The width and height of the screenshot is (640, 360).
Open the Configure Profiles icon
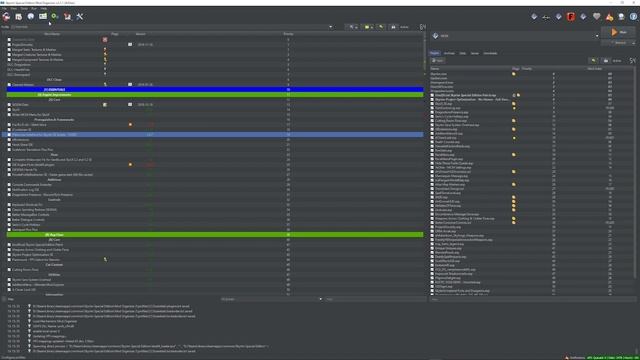[x=43, y=17]
